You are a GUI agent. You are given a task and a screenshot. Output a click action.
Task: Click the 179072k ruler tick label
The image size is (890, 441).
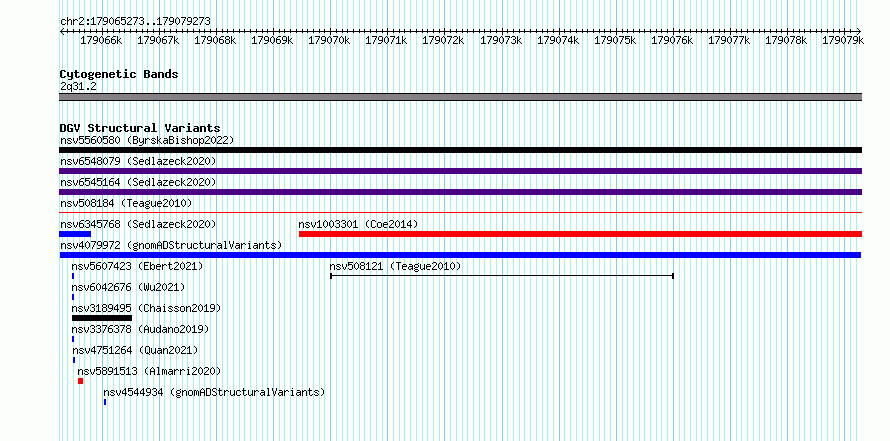(x=444, y=40)
